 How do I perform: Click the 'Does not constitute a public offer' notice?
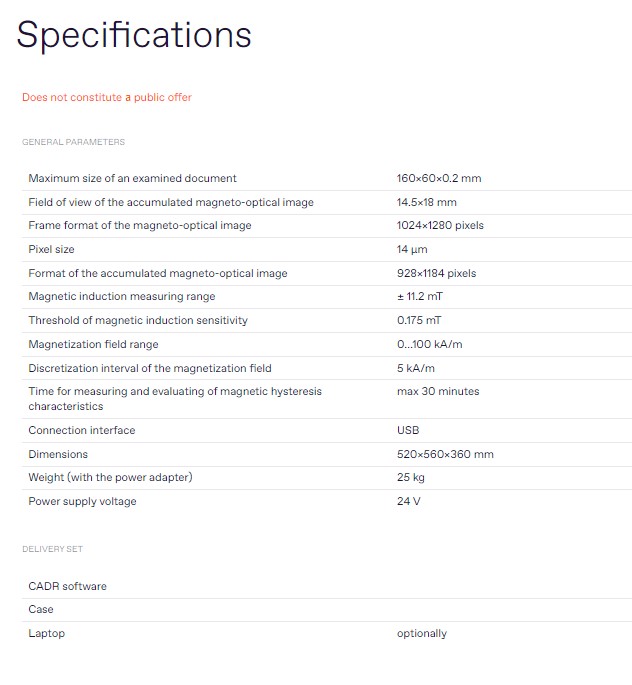(x=107, y=97)
